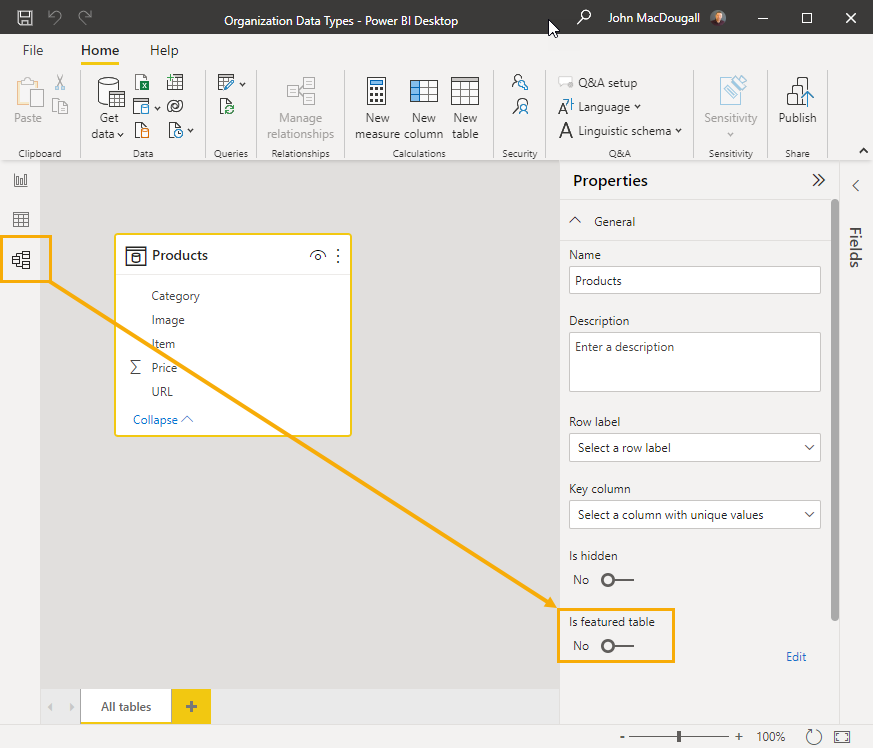Create a New measure
This screenshot has height=748, width=873.
(x=377, y=109)
